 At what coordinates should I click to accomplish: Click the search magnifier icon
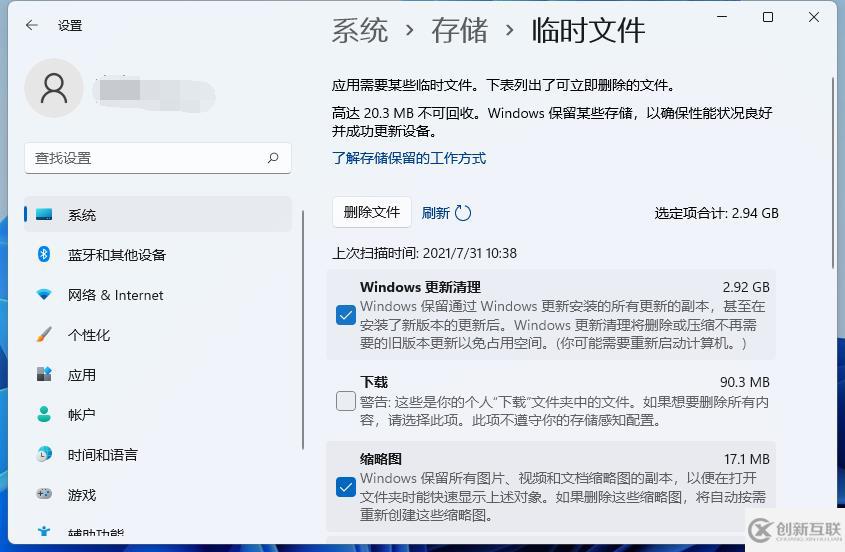click(273, 158)
